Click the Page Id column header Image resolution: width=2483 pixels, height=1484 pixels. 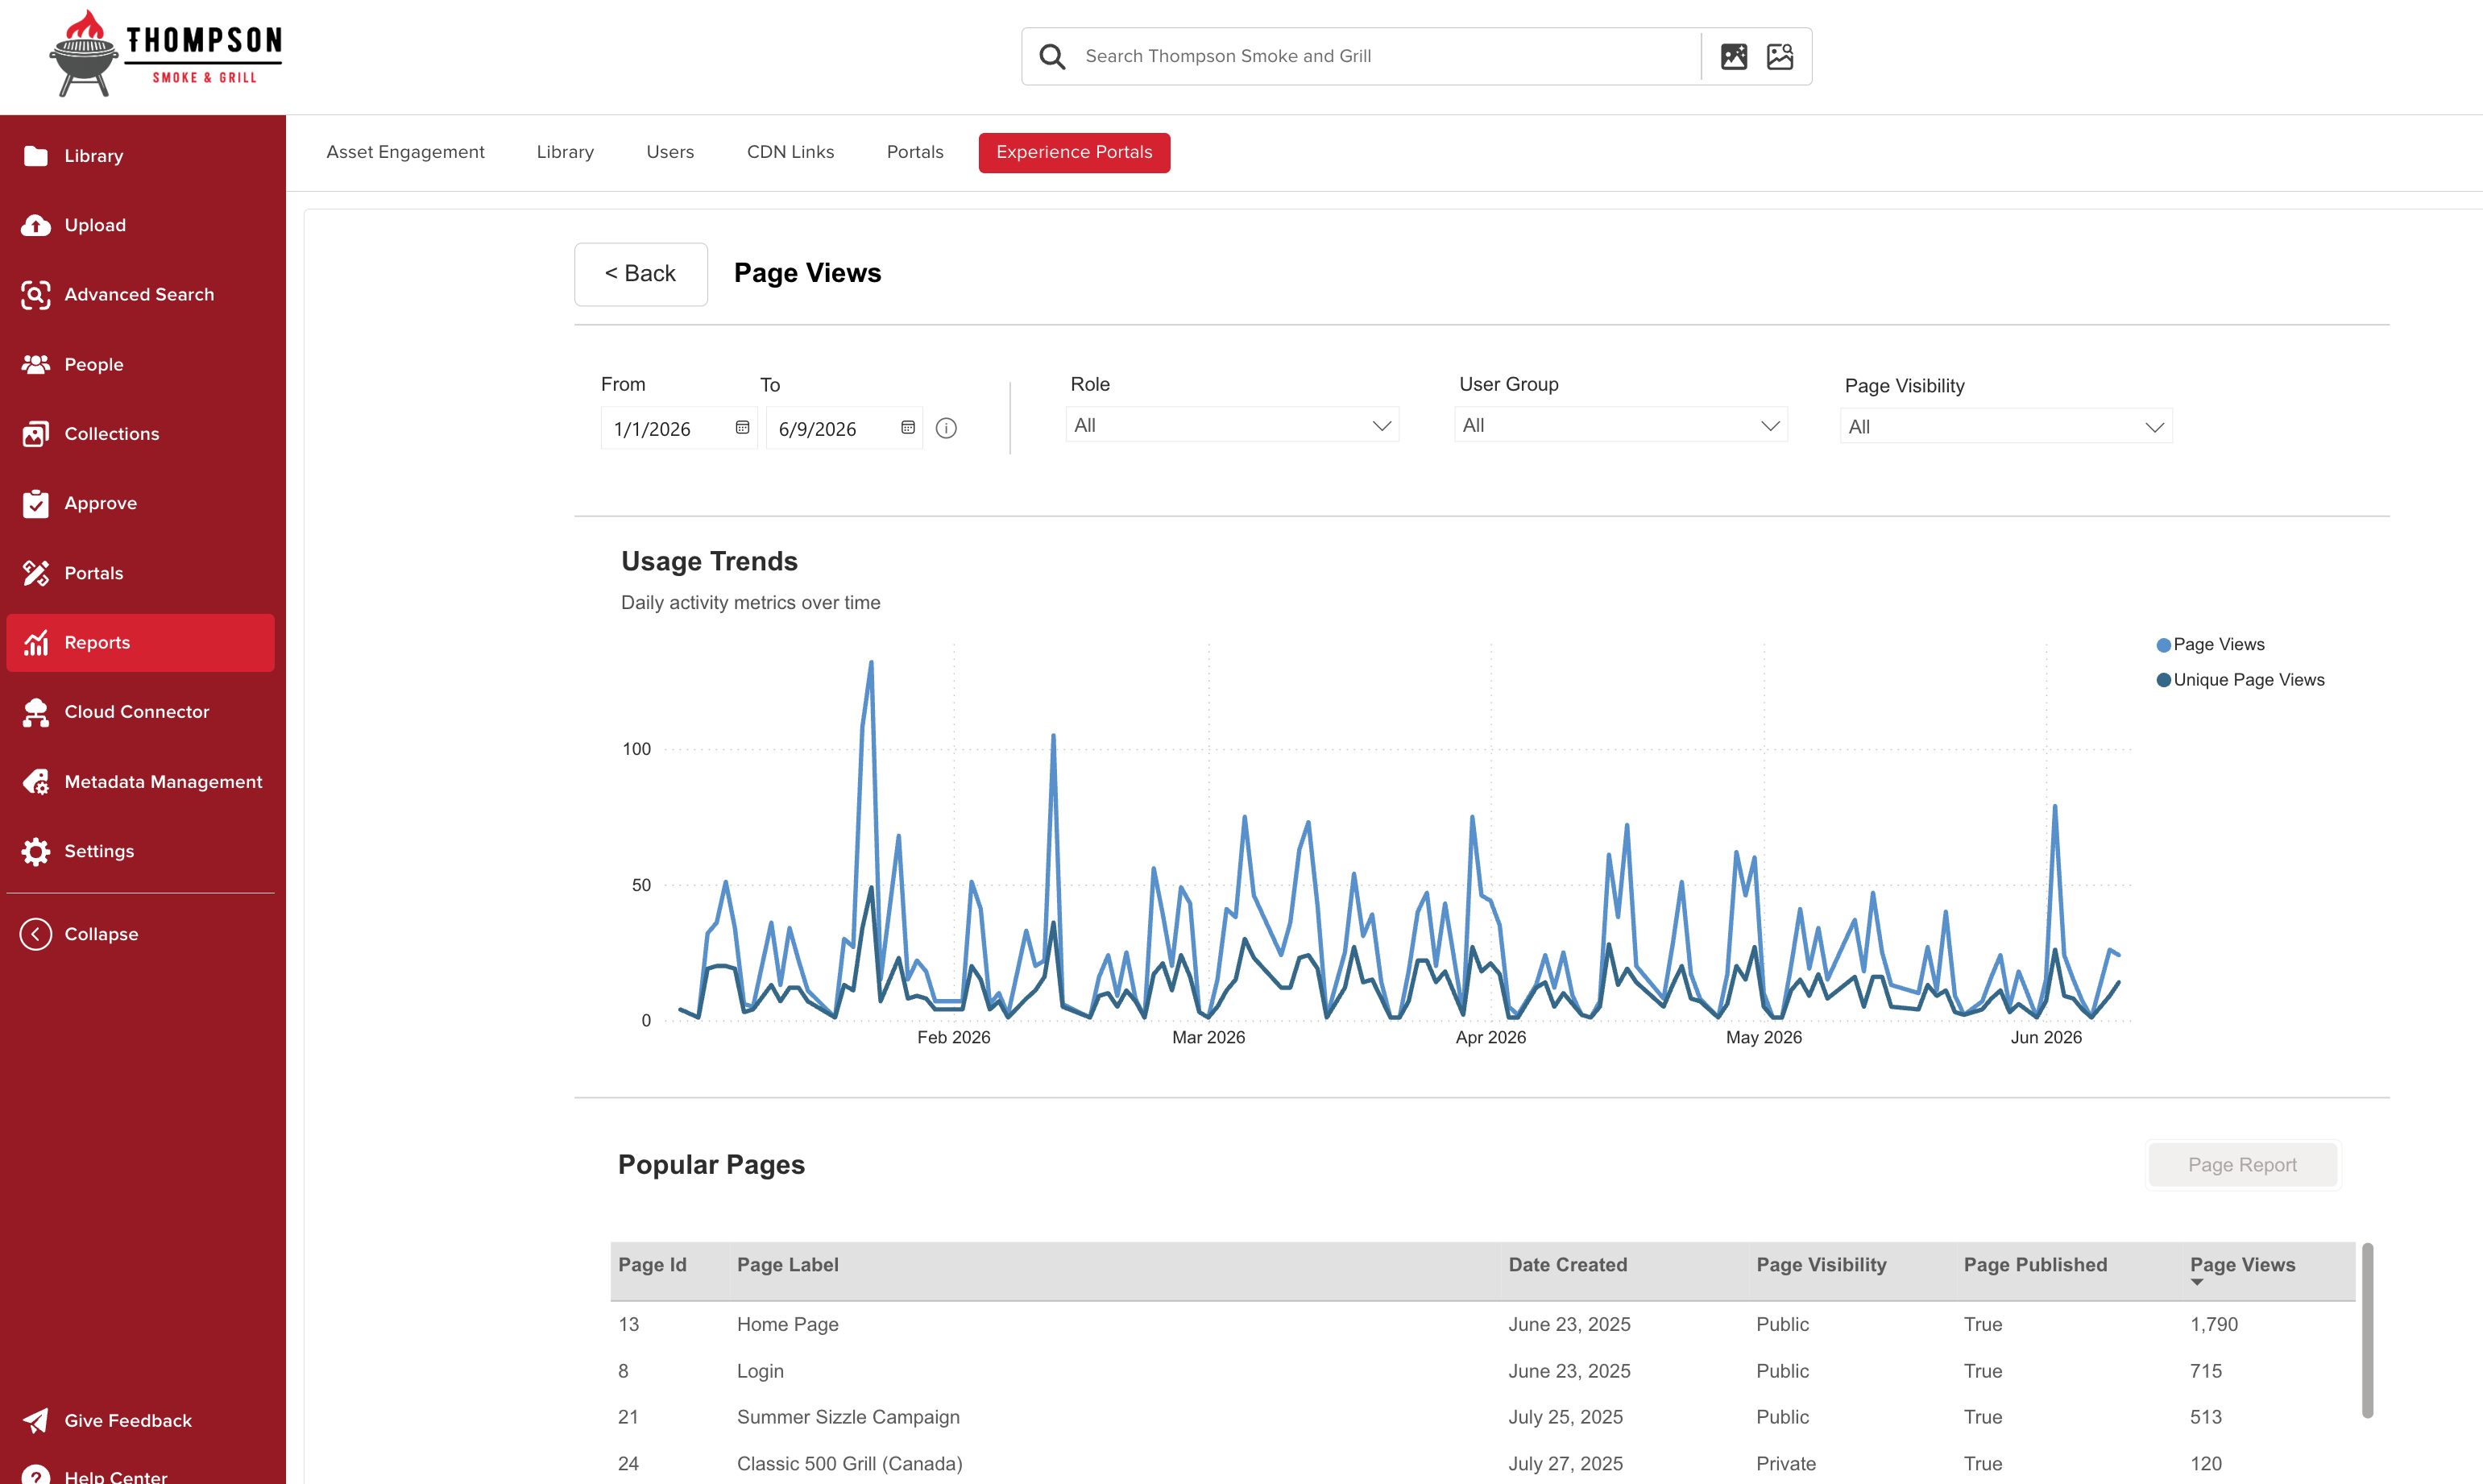[652, 1265]
